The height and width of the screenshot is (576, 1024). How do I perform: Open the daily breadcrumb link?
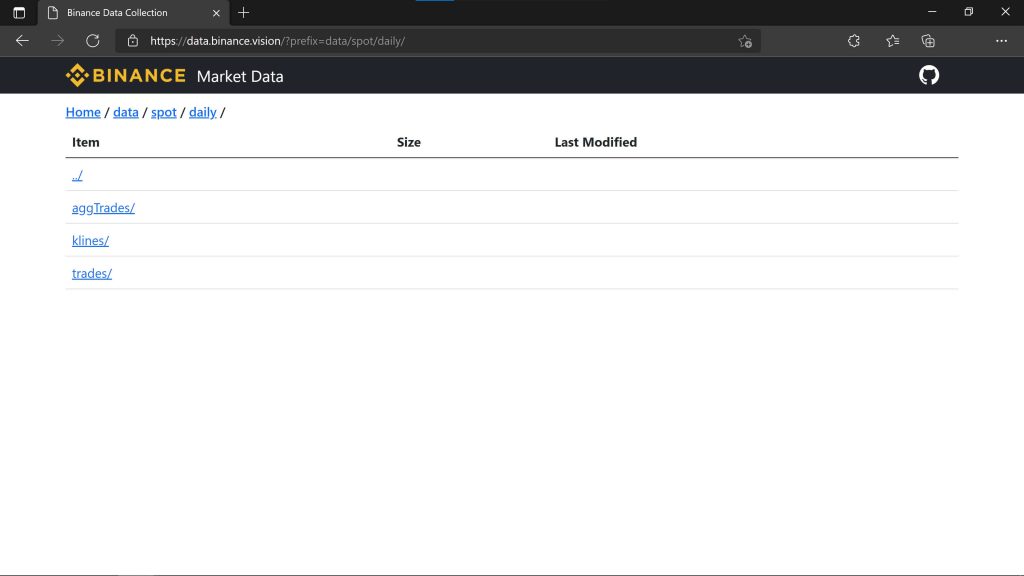pos(202,112)
